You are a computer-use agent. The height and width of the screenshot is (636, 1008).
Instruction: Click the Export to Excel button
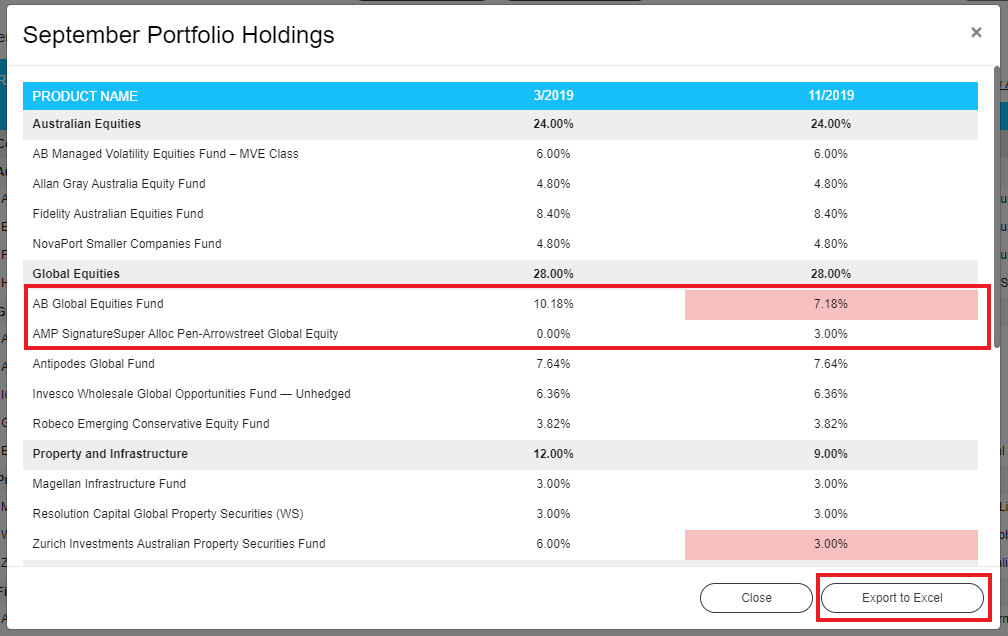(x=902, y=598)
